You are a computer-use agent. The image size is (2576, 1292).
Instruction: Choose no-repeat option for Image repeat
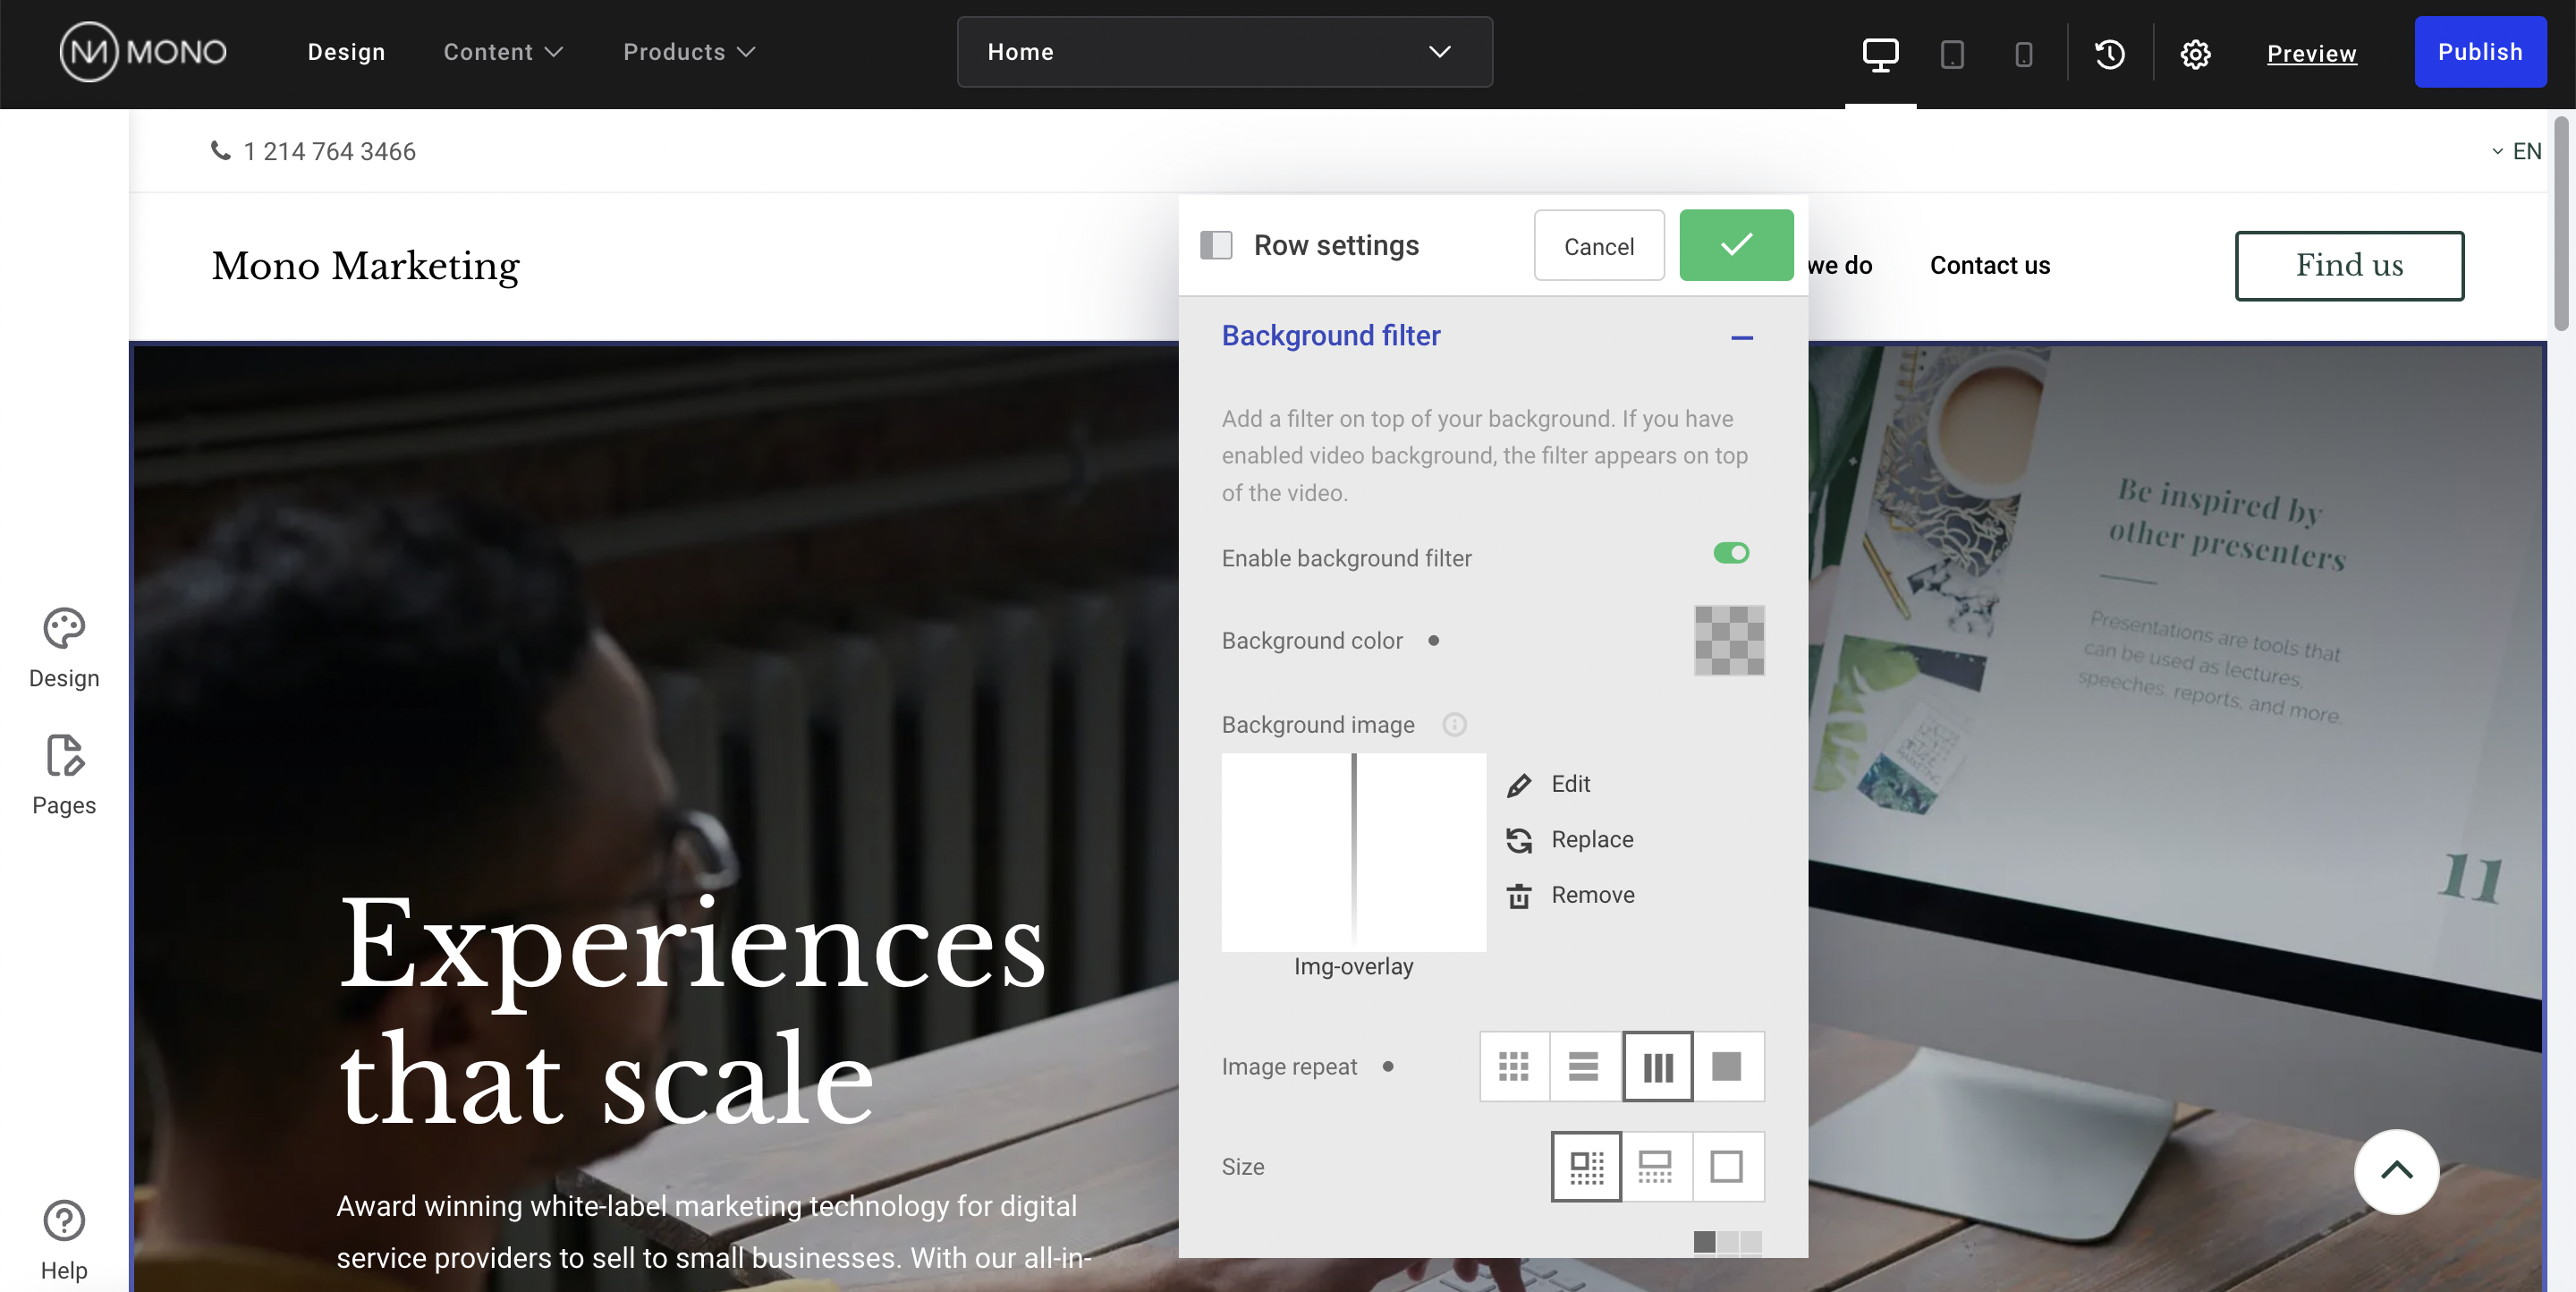(1727, 1066)
